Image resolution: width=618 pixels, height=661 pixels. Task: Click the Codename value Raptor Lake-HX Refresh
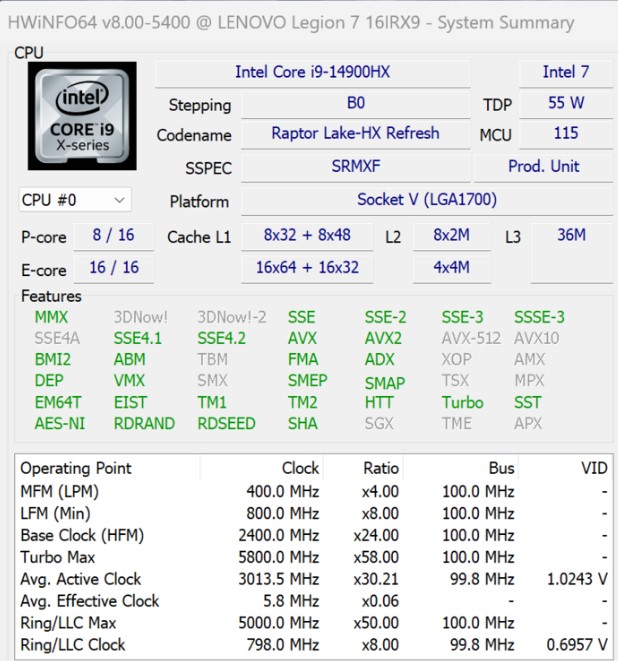pyautogui.click(x=355, y=134)
